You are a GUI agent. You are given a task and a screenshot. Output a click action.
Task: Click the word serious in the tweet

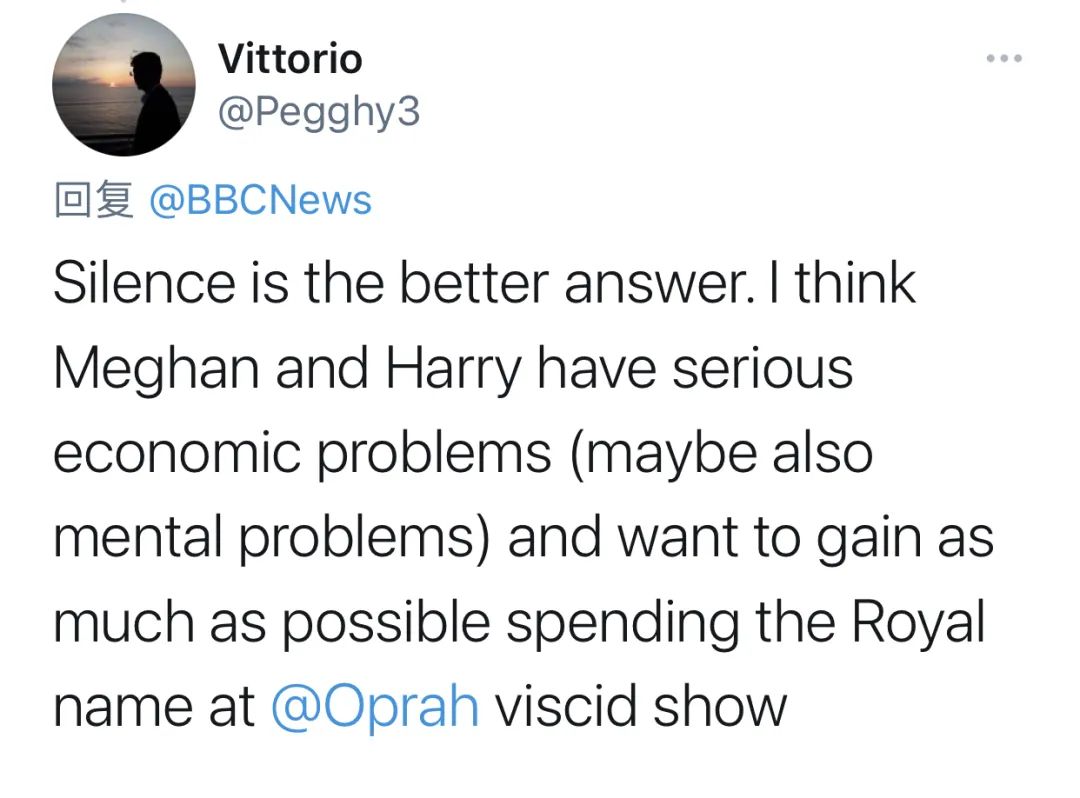(x=762, y=368)
